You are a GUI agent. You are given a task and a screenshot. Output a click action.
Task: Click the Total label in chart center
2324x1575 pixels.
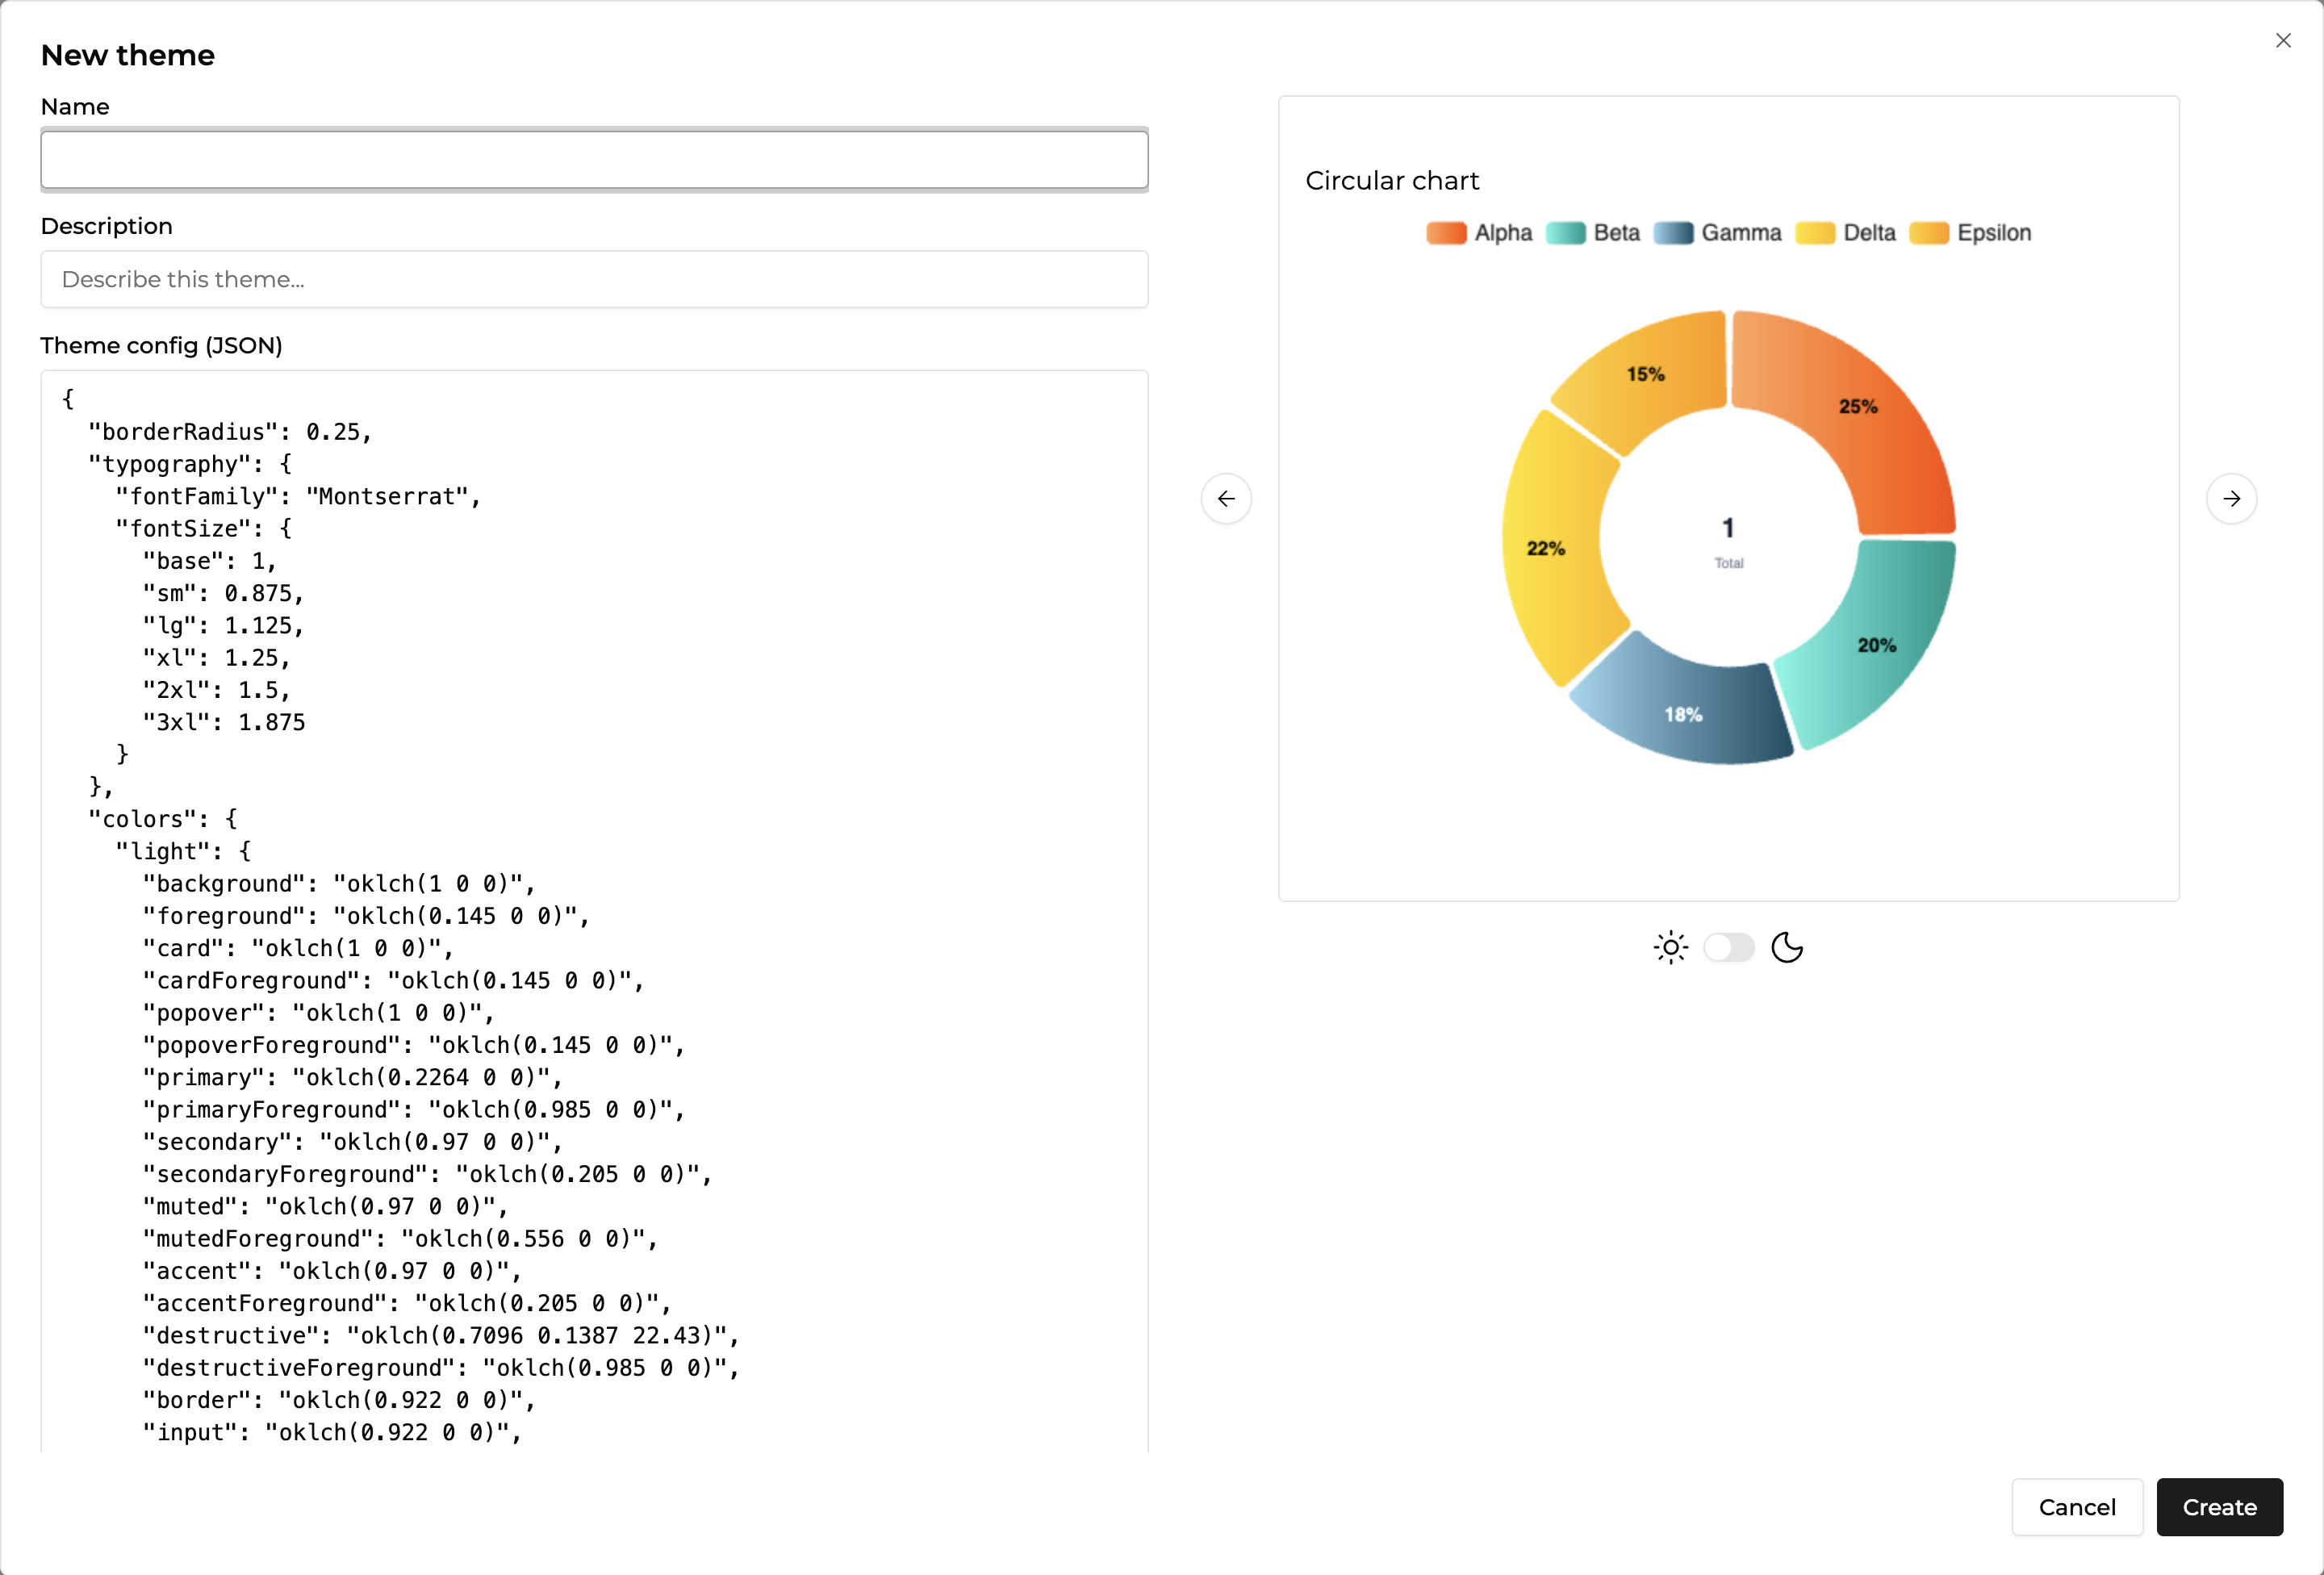(x=1729, y=563)
